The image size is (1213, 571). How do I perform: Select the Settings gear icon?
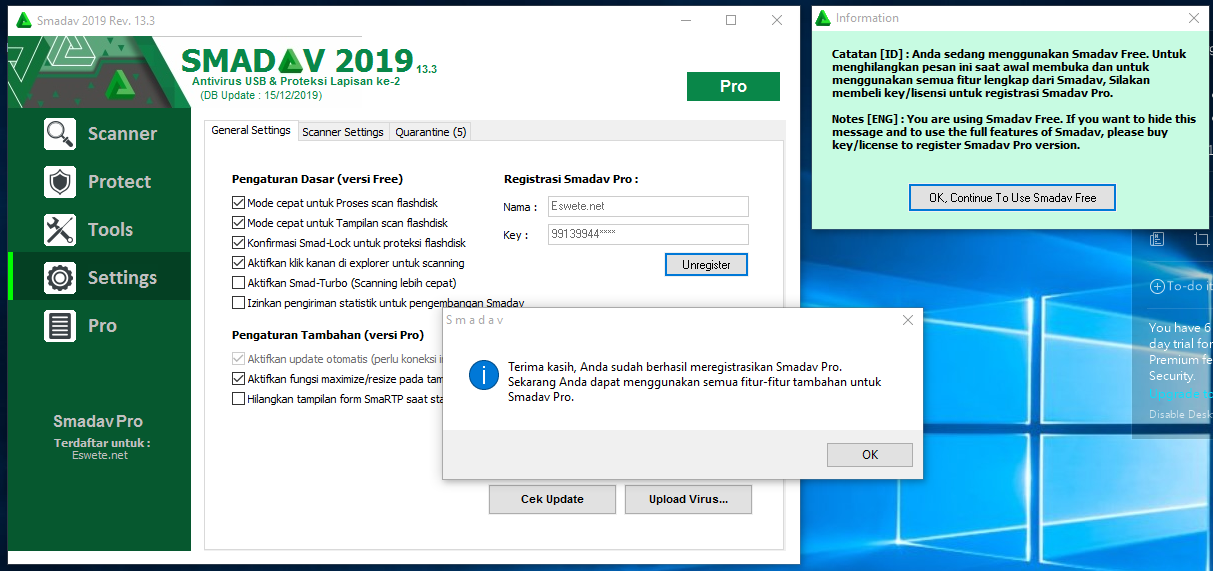point(60,277)
